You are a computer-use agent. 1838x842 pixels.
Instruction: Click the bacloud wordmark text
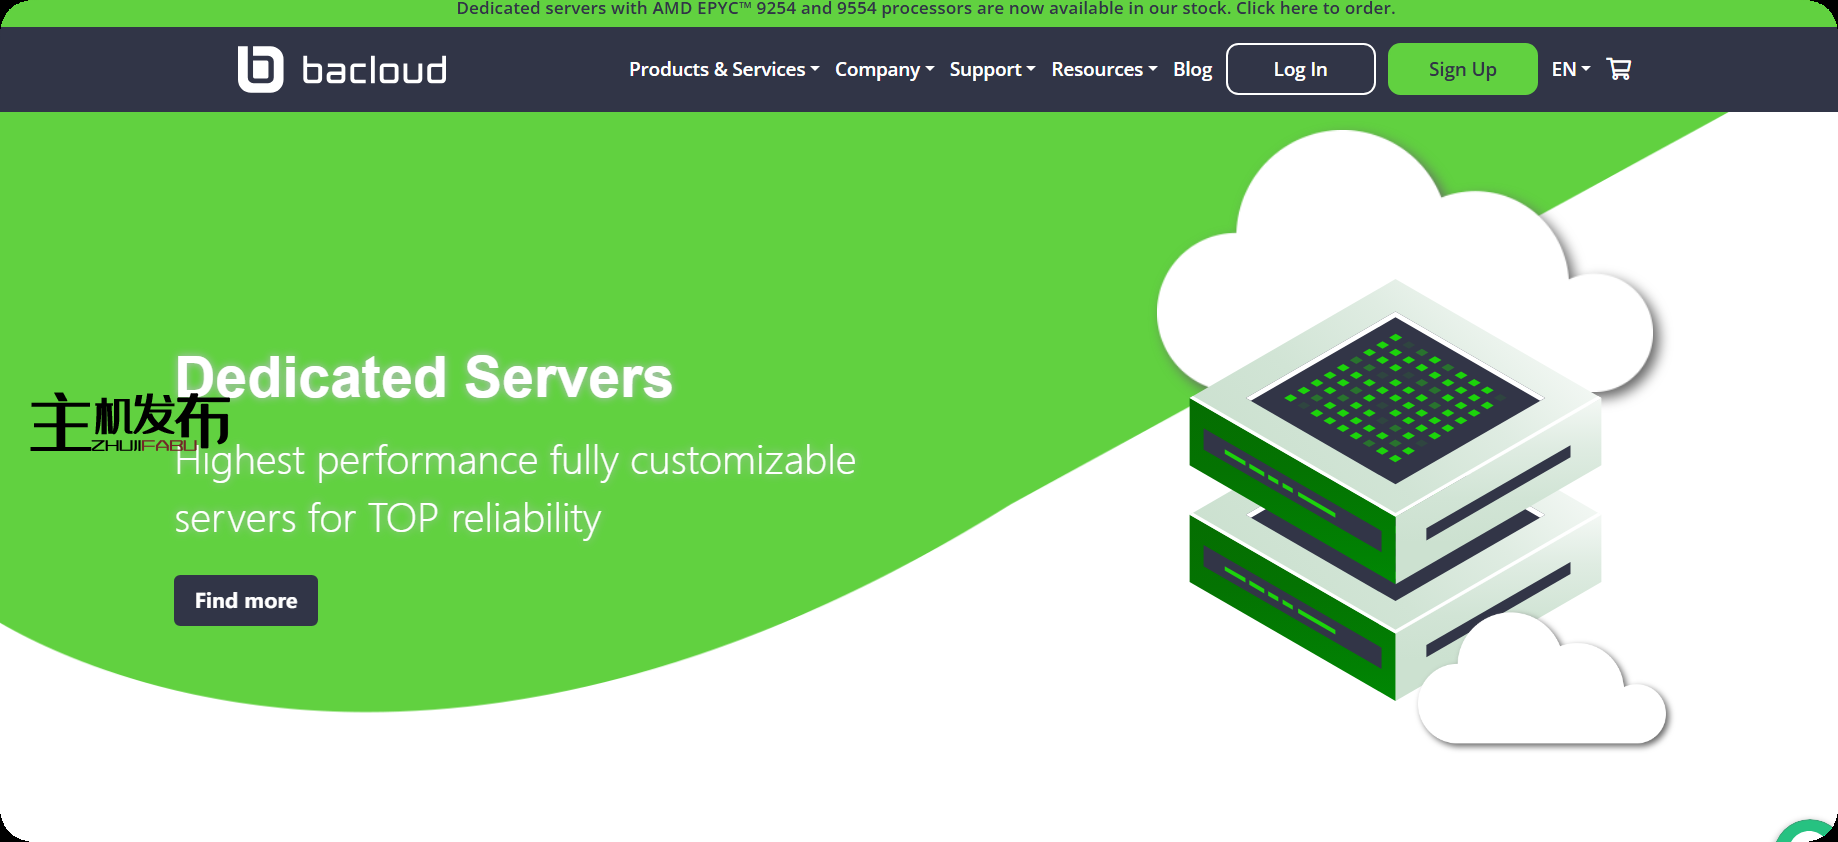click(x=374, y=70)
